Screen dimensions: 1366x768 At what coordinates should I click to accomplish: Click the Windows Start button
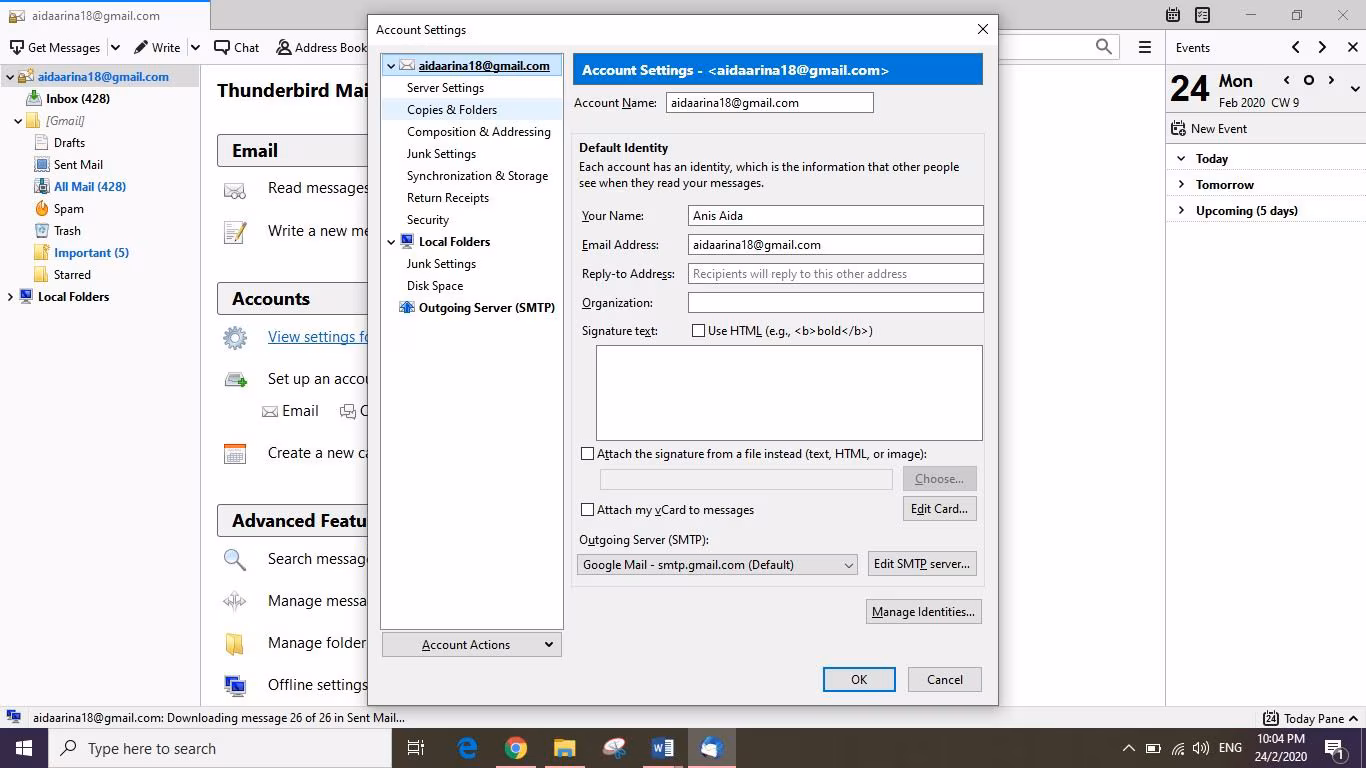click(x=24, y=748)
